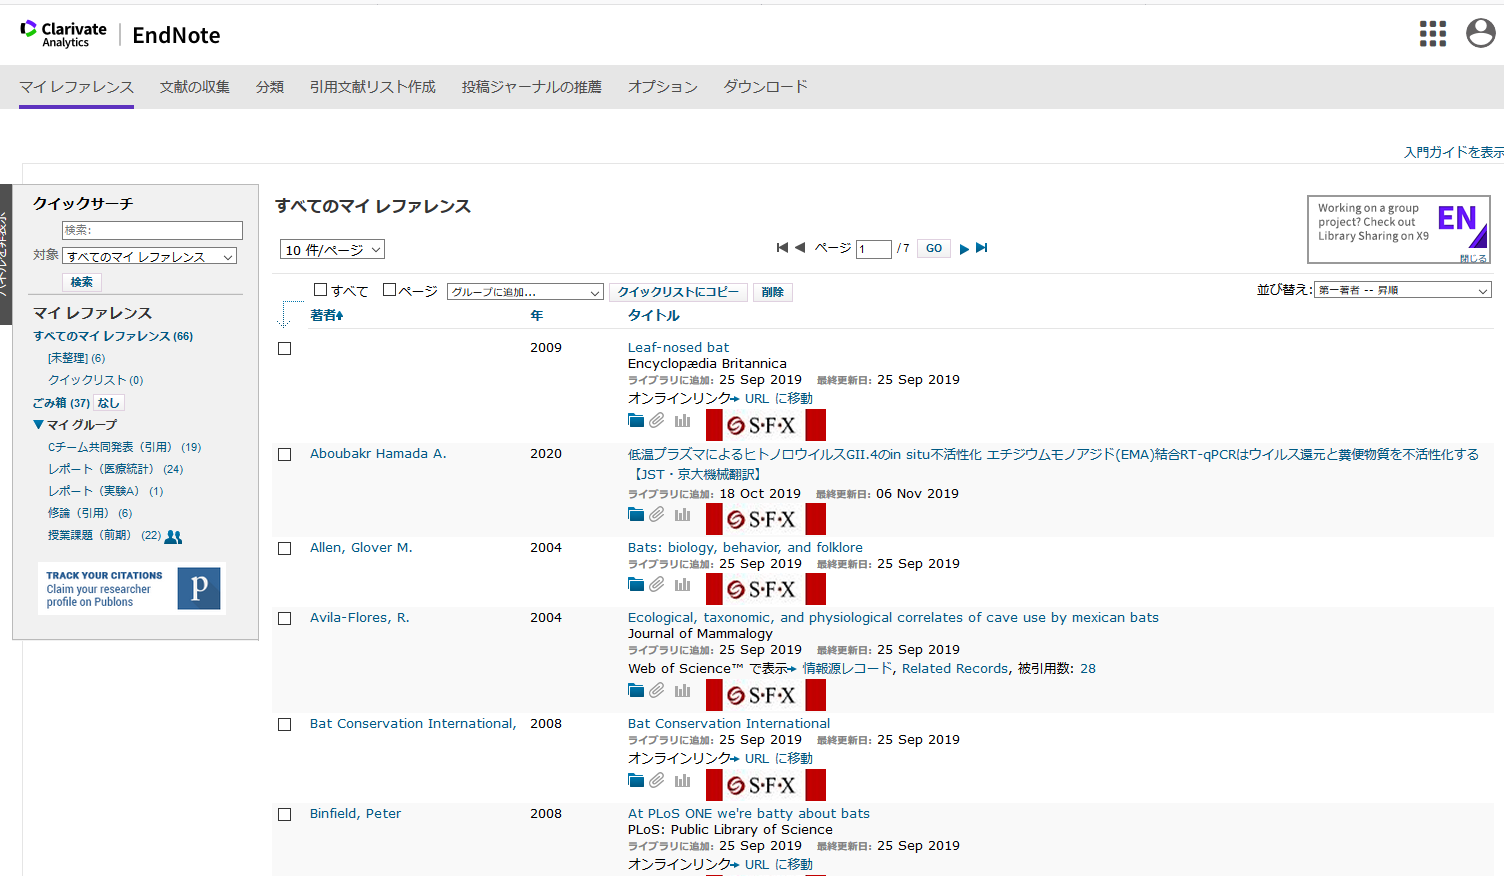Check the ページ select-page checkbox
Image resolution: width=1504 pixels, height=876 pixels.
pos(390,290)
